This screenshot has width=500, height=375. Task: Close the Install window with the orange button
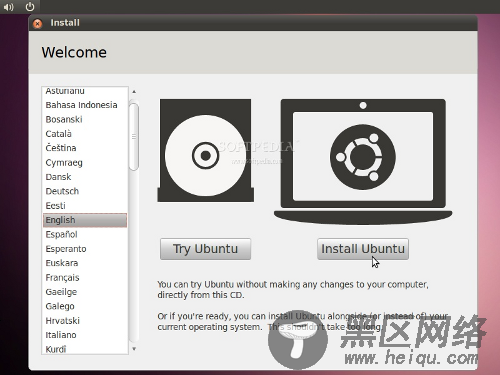[38, 23]
